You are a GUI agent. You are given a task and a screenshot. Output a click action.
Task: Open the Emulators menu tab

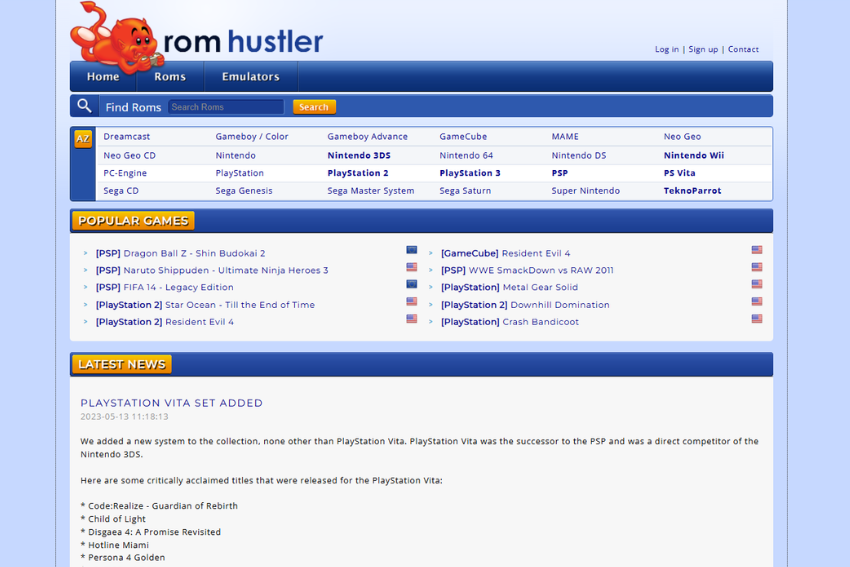(250, 76)
